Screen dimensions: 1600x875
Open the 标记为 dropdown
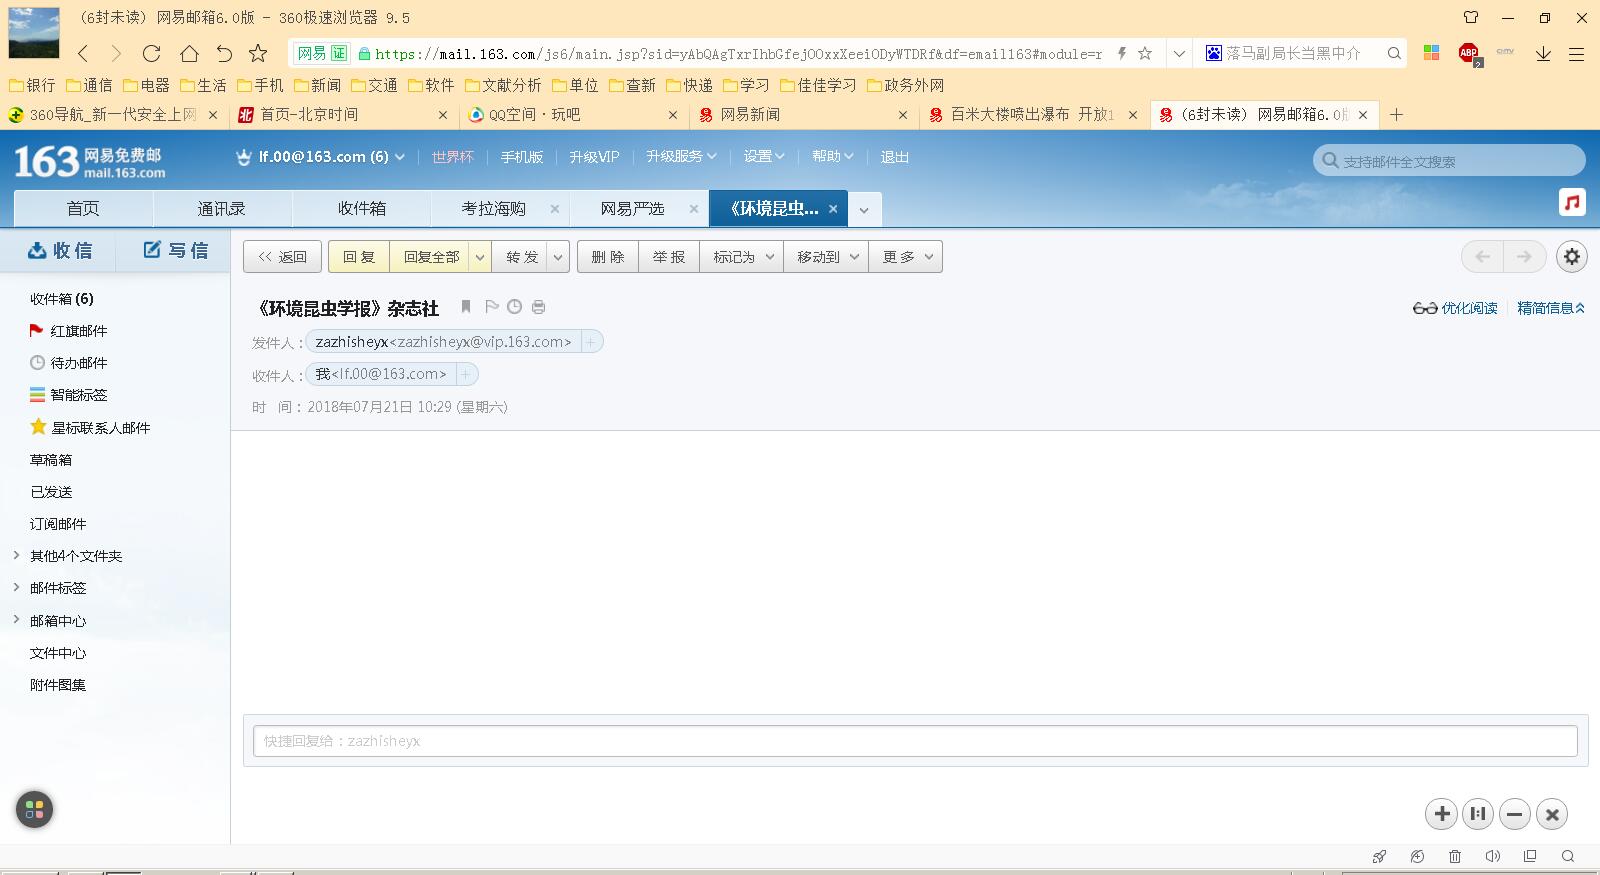(742, 257)
